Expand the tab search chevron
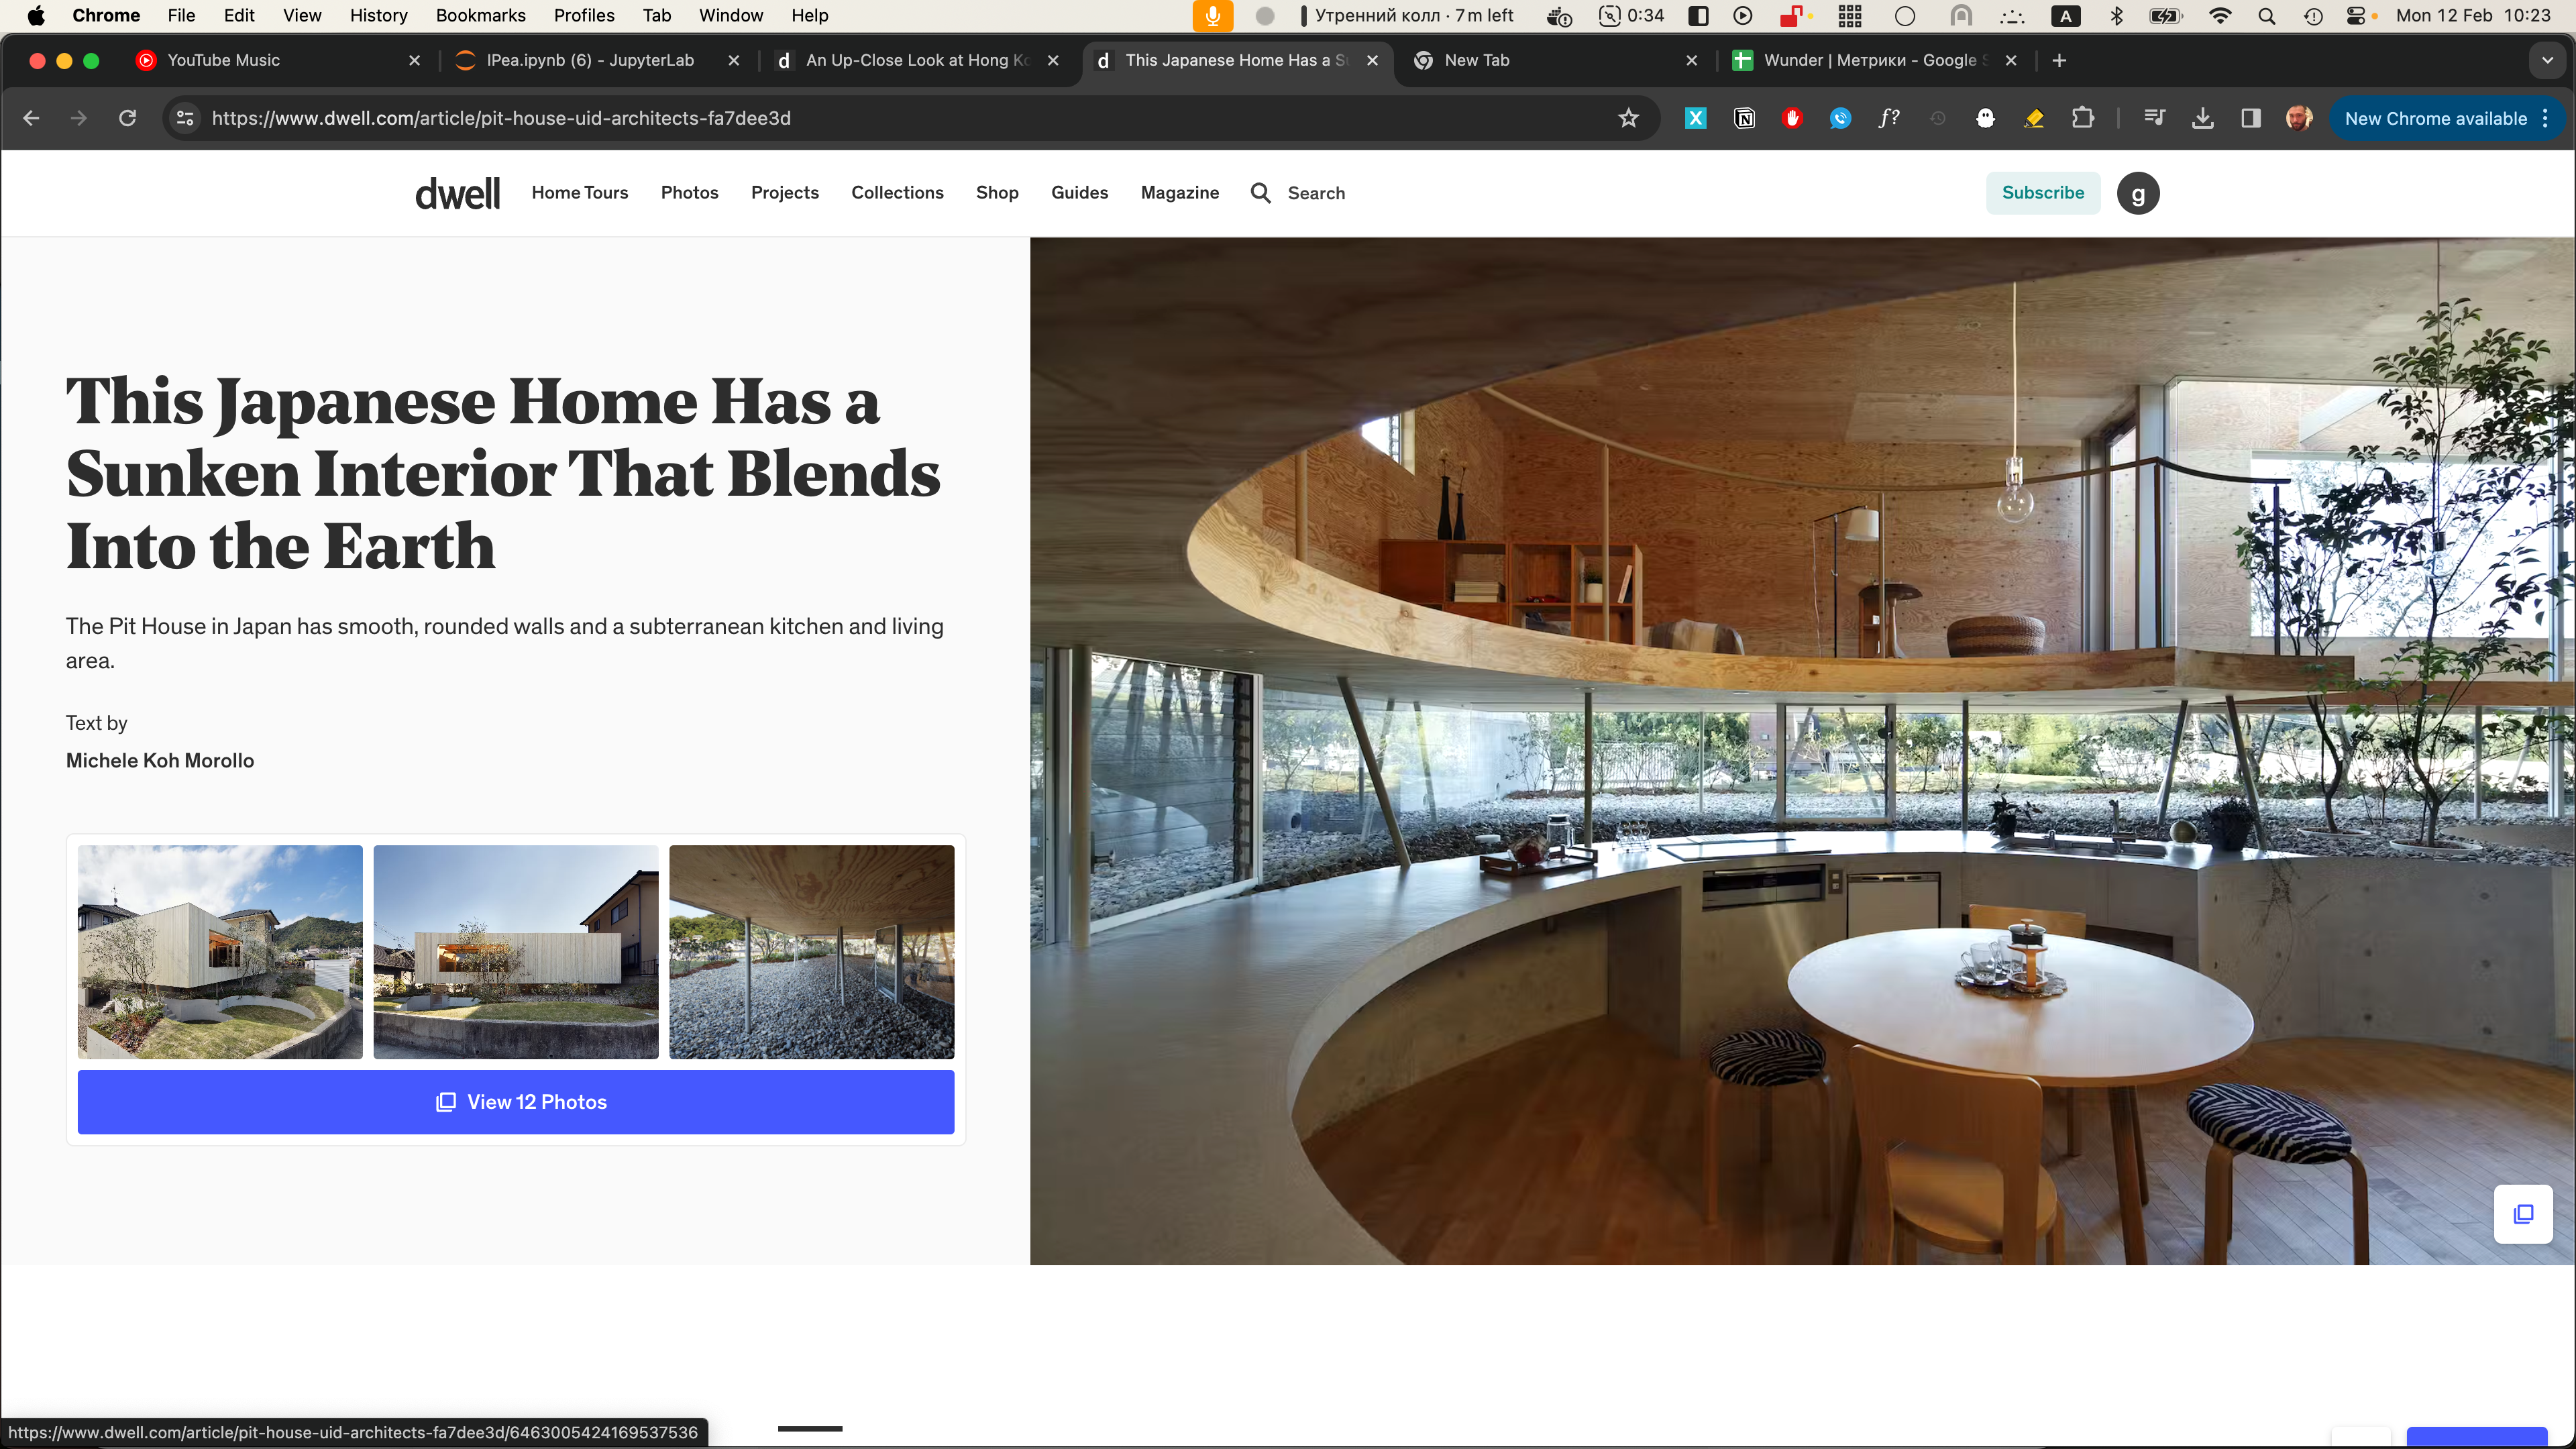 pyautogui.click(x=2547, y=60)
